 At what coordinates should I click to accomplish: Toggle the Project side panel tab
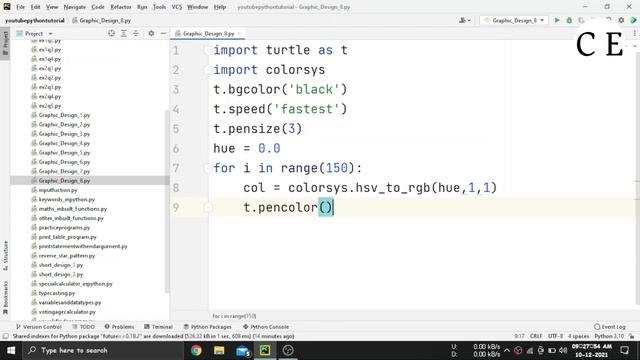[5, 44]
